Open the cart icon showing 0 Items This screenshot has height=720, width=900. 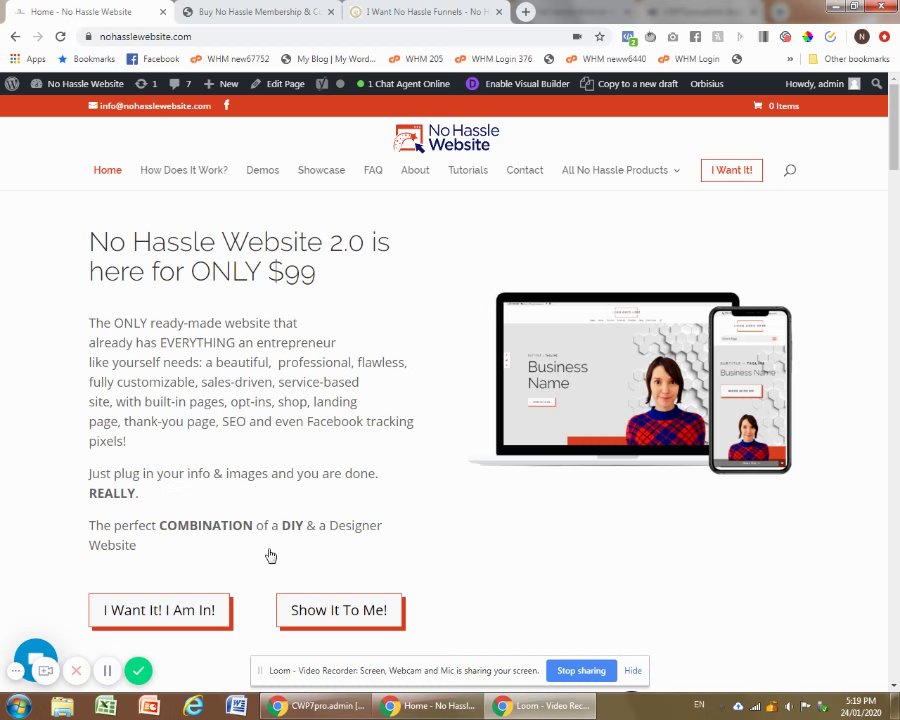click(776, 106)
